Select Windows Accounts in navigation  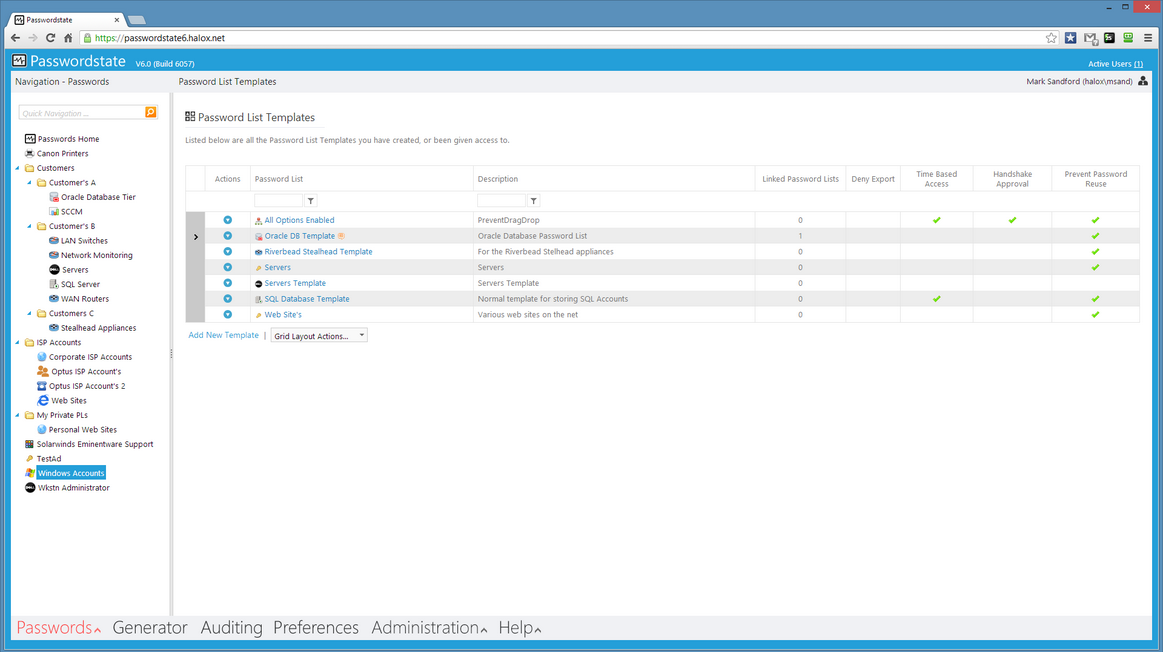pyautogui.click(x=71, y=473)
